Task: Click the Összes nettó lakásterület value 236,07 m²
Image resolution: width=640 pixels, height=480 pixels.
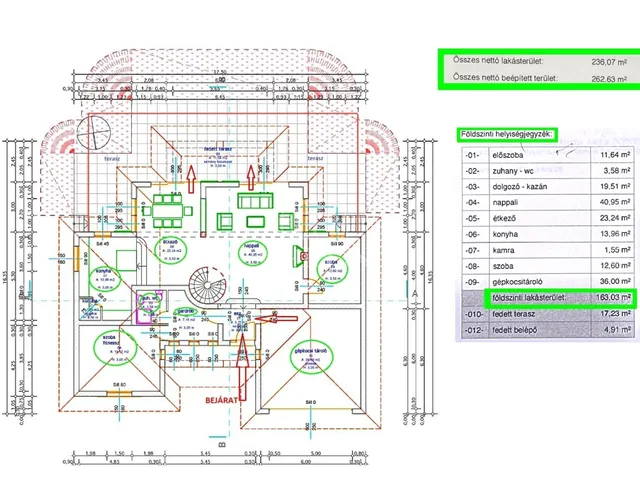Action: (x=606, y=60)
